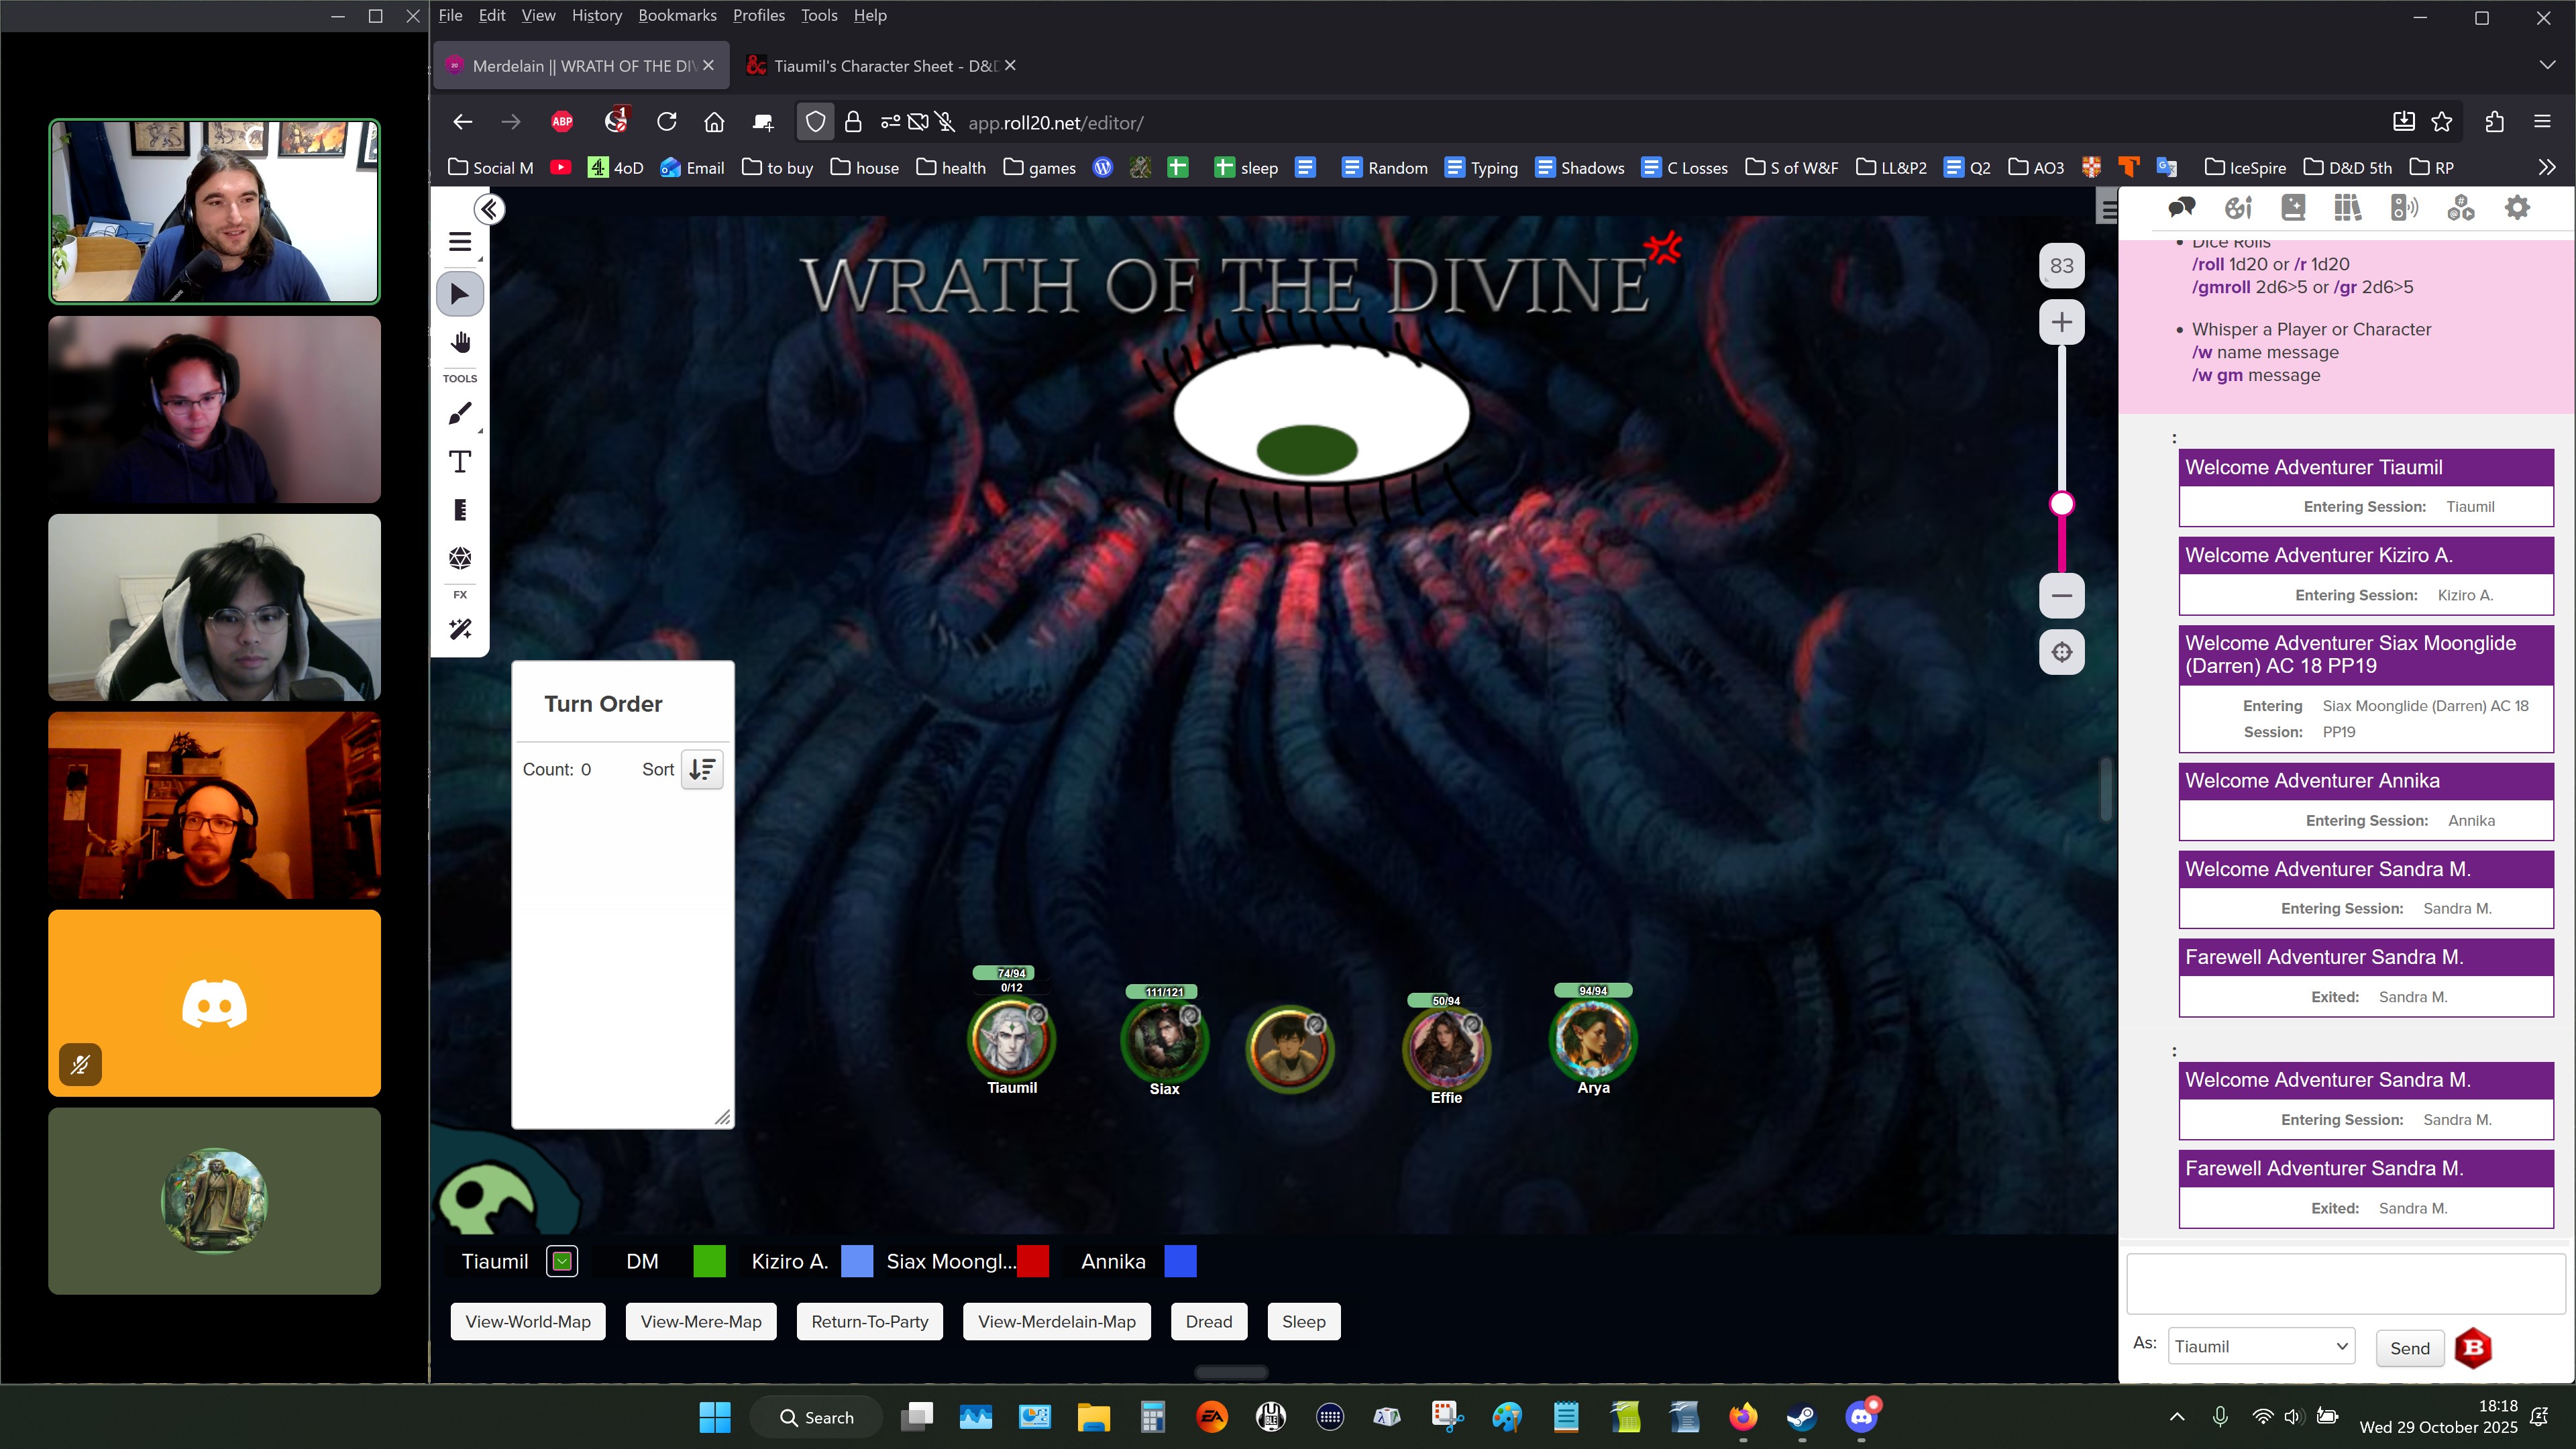Viewport: 2576px width, 1449px height.
Task: Click the chat message input box
Action: coord(2345,1284)
